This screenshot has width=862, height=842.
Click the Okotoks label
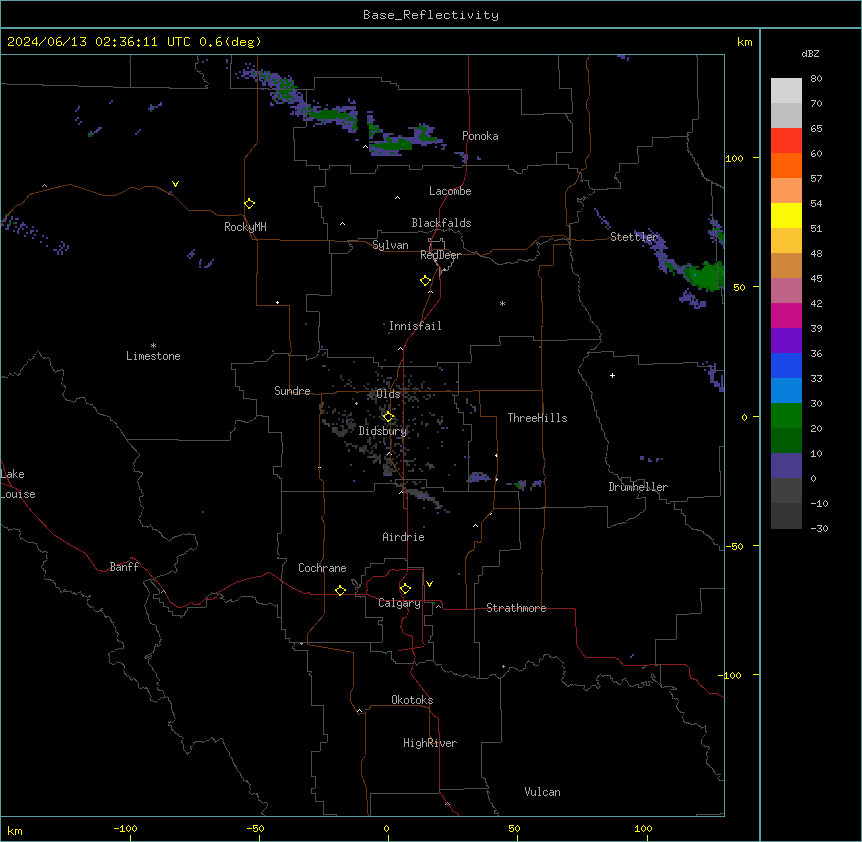pos(412,700)
